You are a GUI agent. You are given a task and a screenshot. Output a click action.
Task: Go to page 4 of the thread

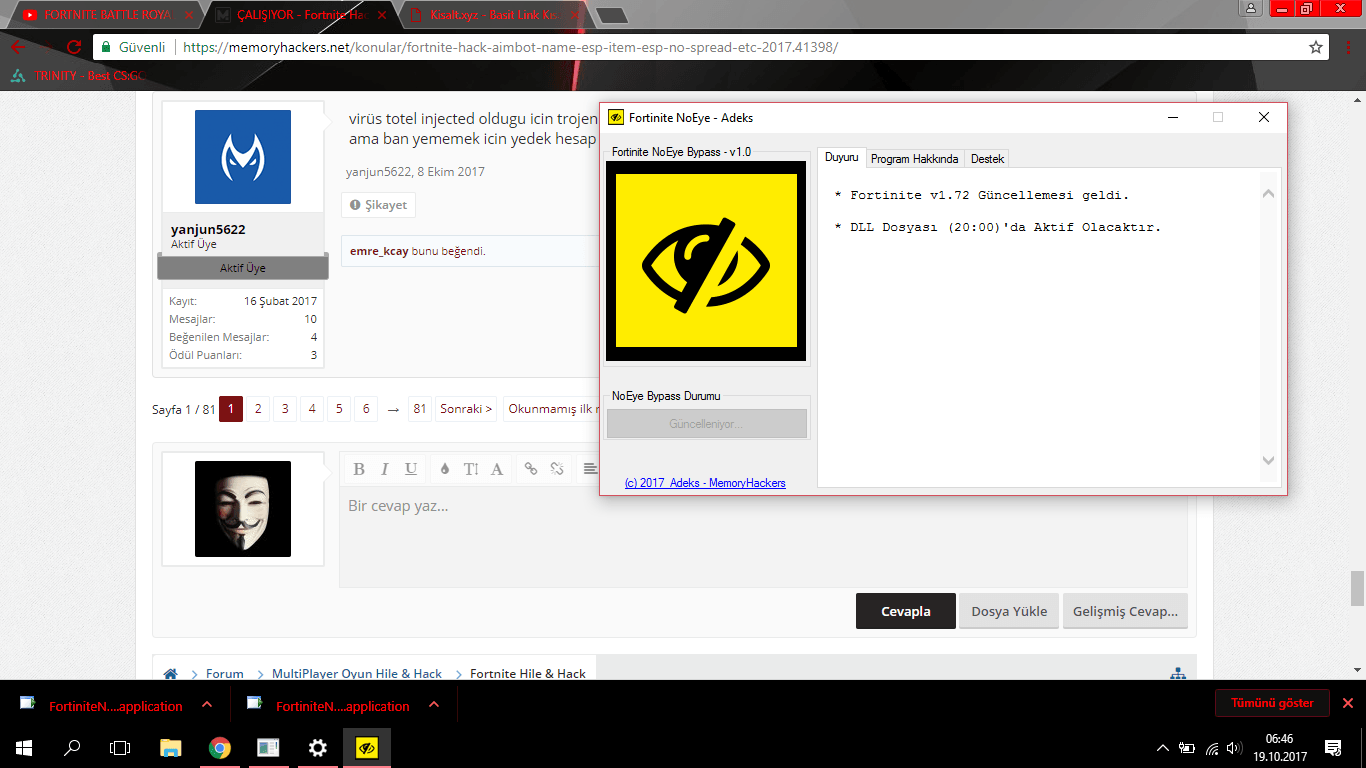312,409
